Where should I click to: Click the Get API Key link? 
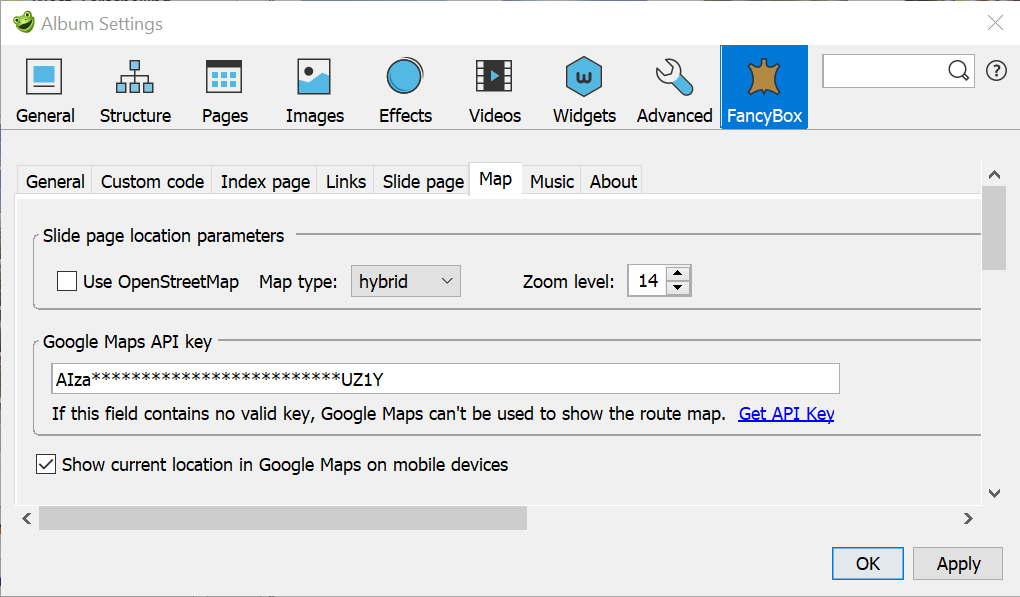[x=786, y=414]
